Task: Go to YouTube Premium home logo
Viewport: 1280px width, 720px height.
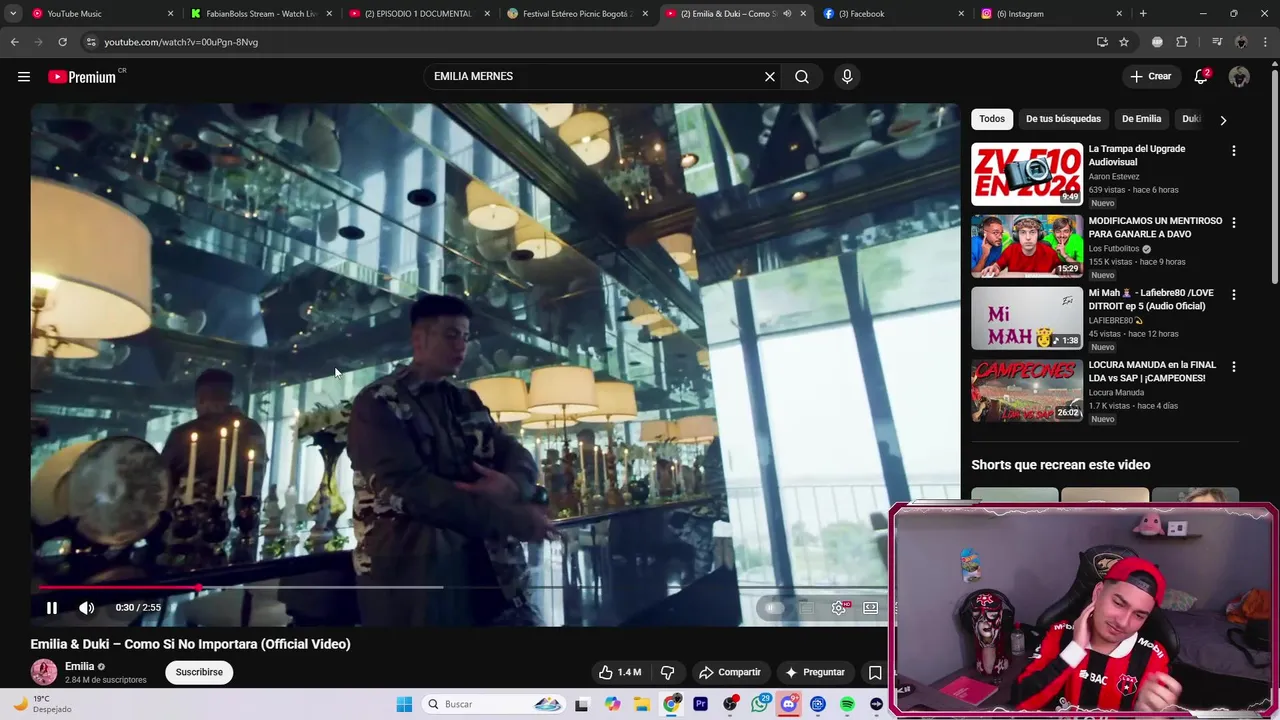Action: pos(84,77)
